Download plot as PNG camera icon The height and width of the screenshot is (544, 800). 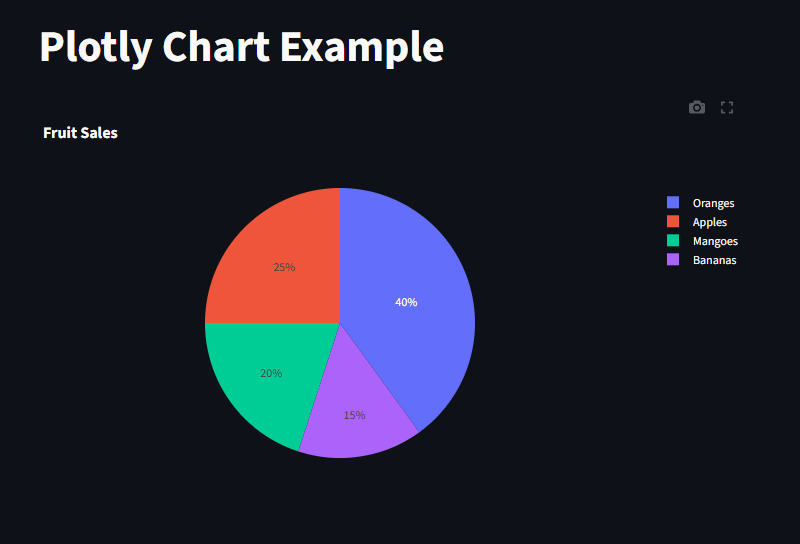click(x=696, y=108)
